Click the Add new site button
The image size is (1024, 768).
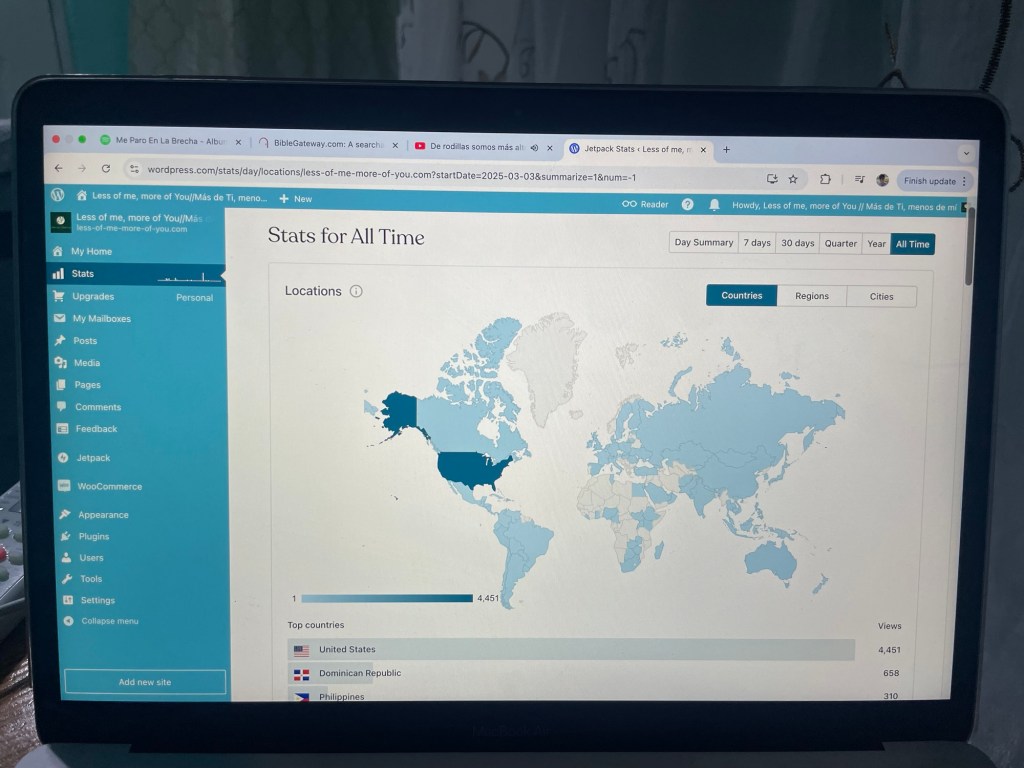(x=145, y=682)
